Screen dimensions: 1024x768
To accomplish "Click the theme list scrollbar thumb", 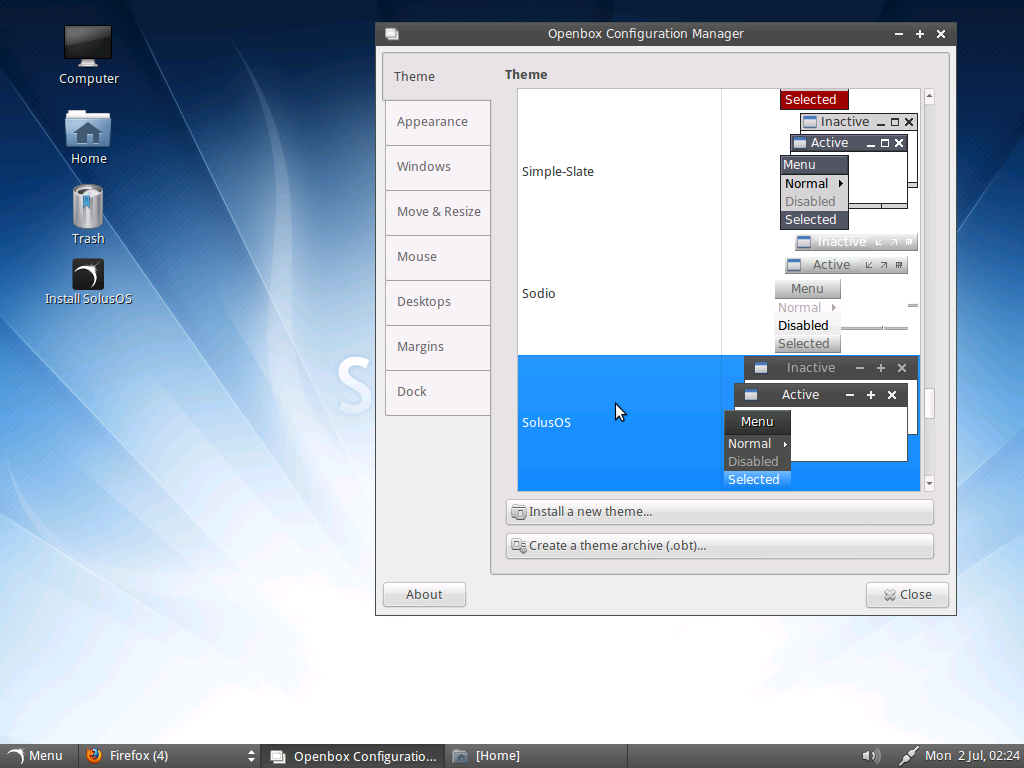I will pyautogui.click(x=929, y=403).
